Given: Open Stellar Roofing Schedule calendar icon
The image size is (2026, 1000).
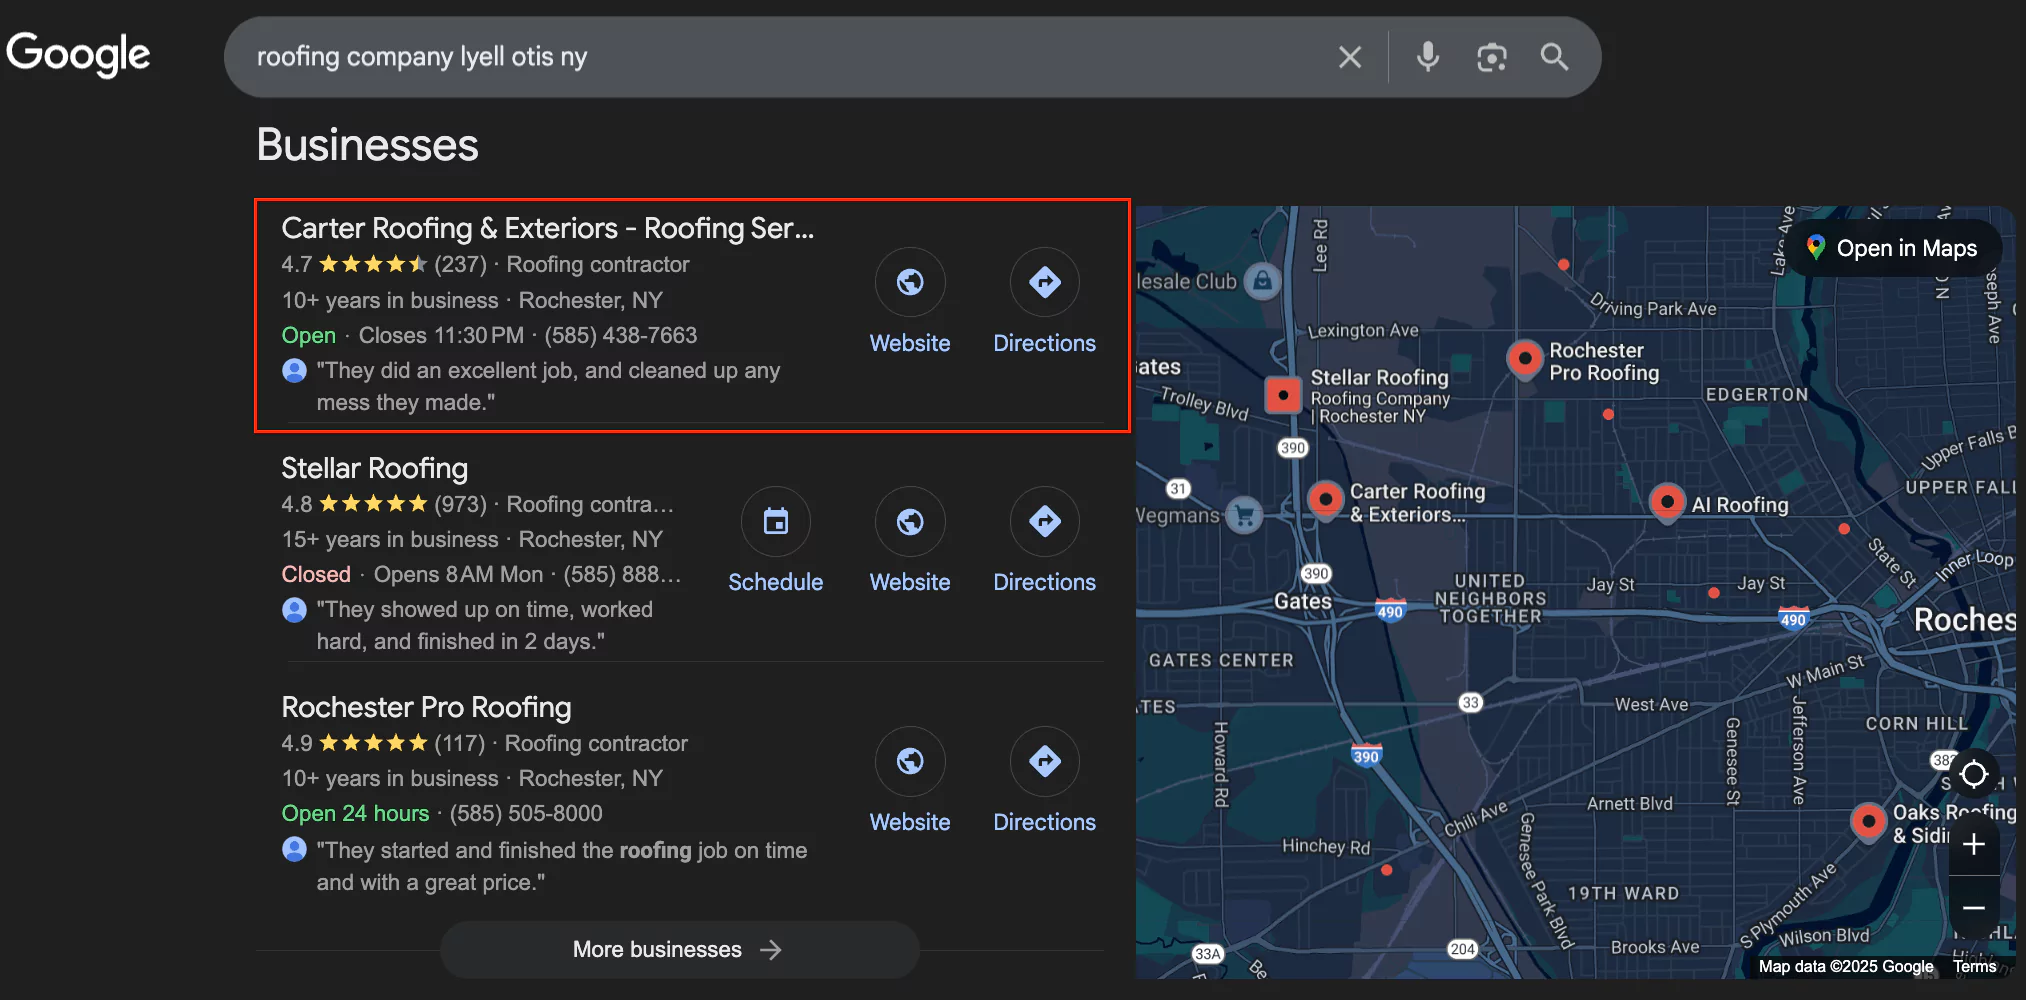Looking at the screenshot, I should click(776, 521).
